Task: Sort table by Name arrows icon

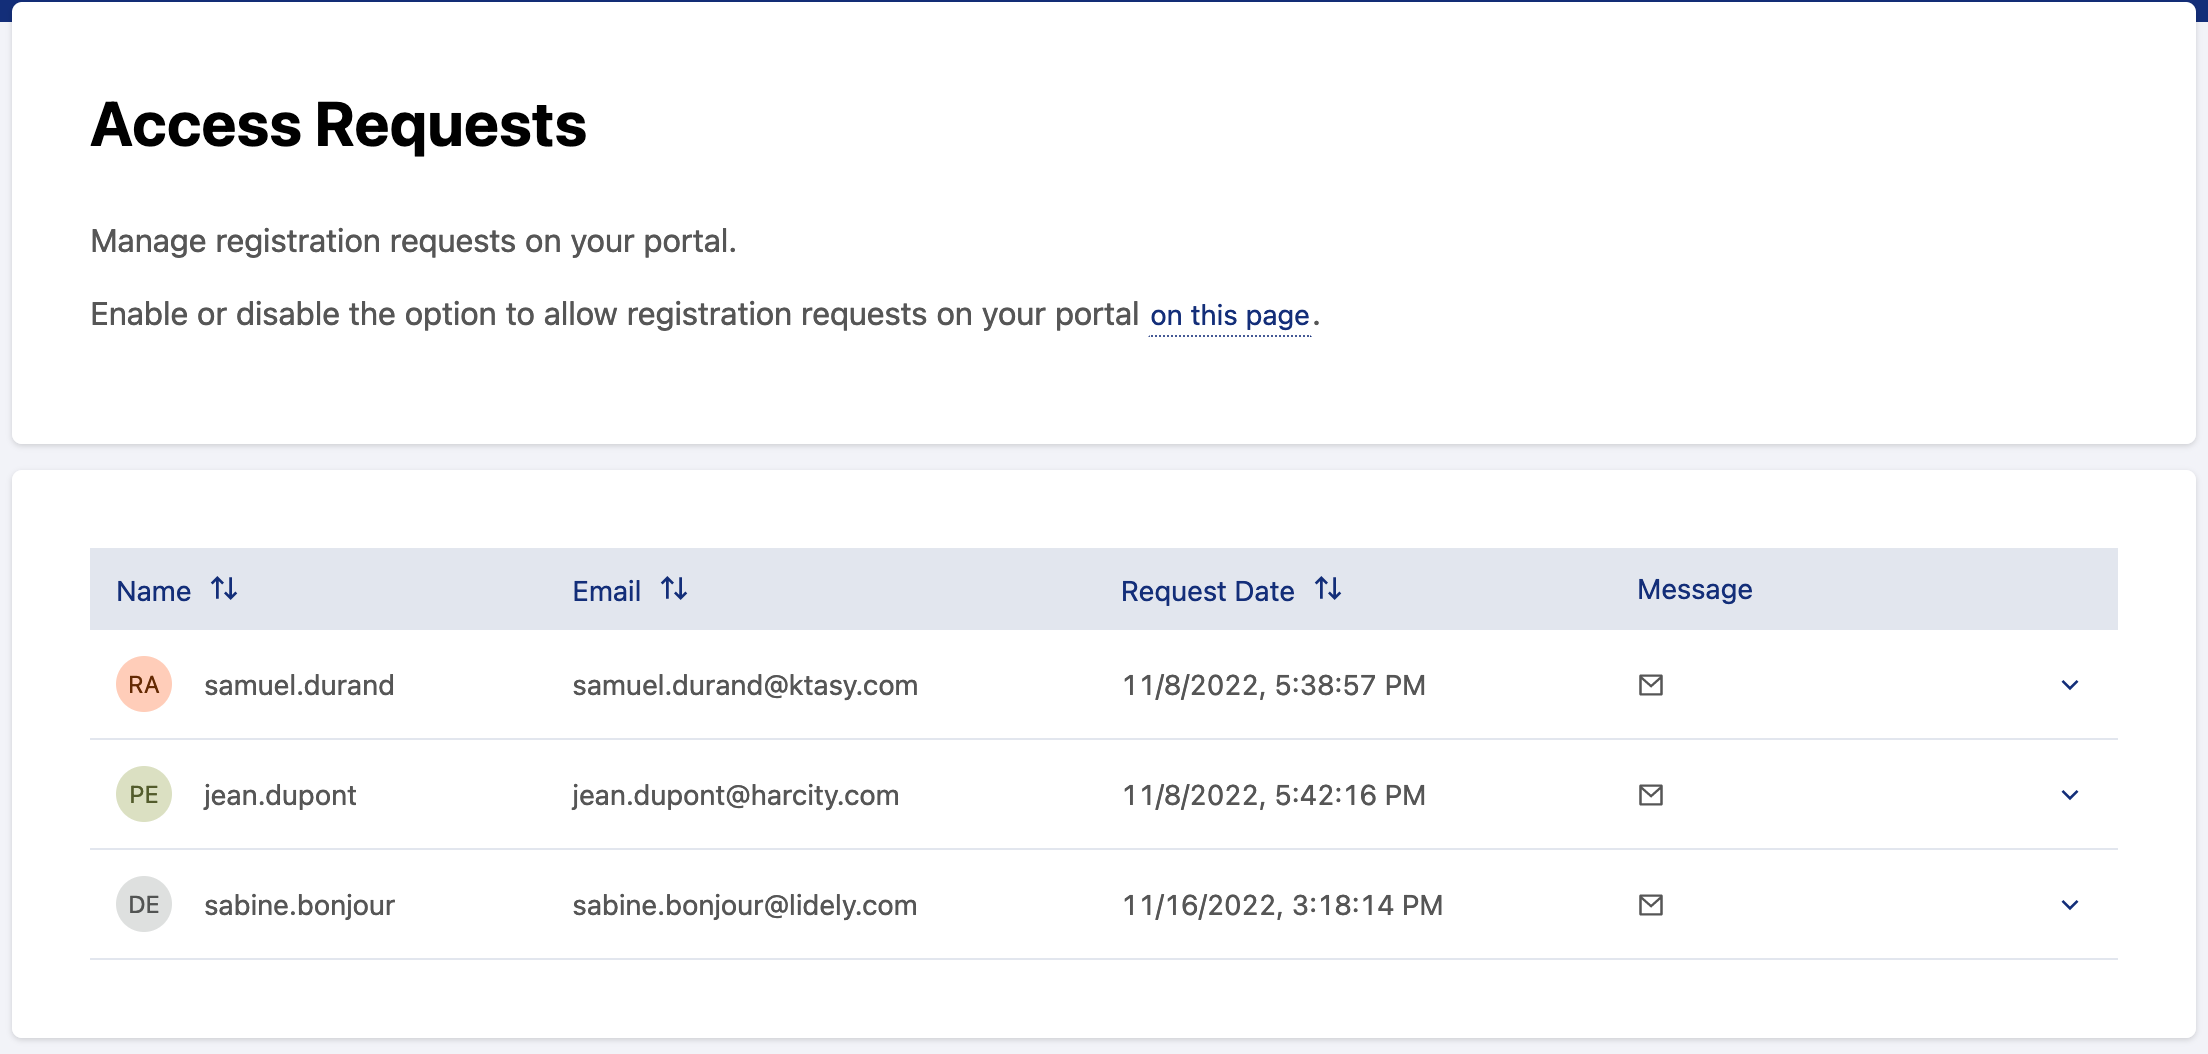Action: [x=224, y=589]
